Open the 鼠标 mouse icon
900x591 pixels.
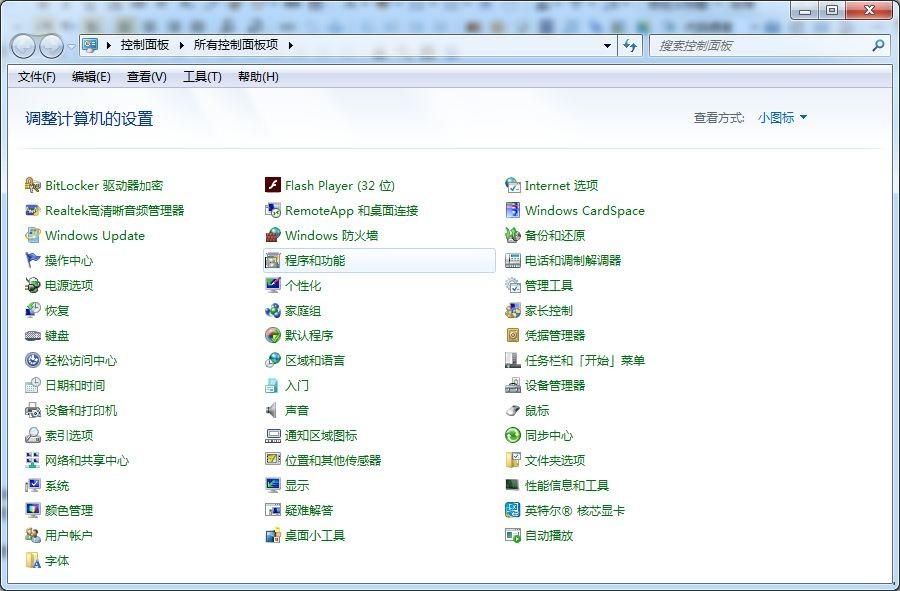click(513, 410)
